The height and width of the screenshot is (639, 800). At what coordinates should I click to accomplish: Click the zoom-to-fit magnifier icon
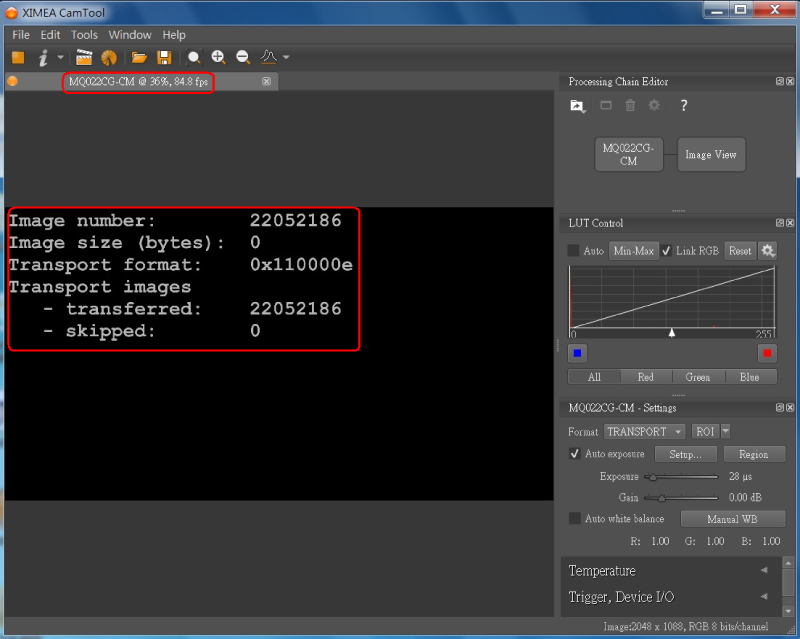pos(193,57)
